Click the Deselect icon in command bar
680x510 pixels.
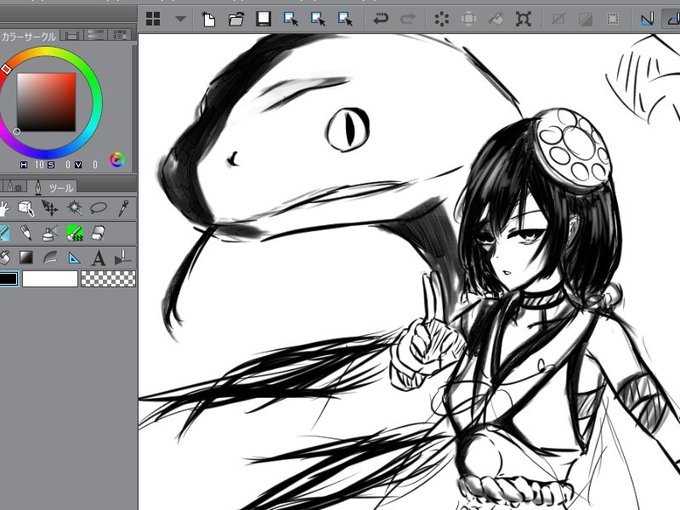(x=558, y=19)
